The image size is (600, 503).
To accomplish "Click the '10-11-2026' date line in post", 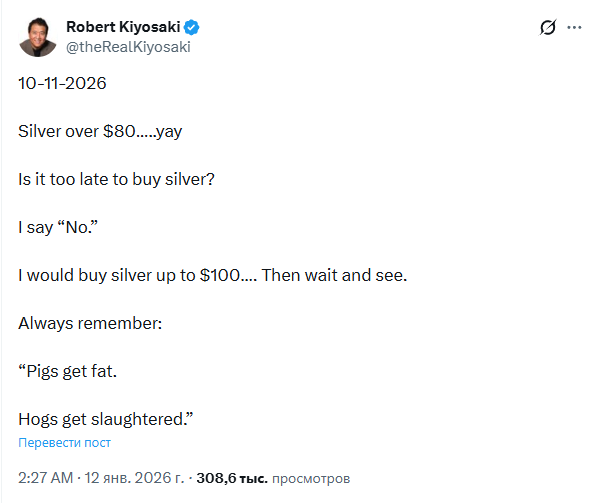I will pos(62,83).
